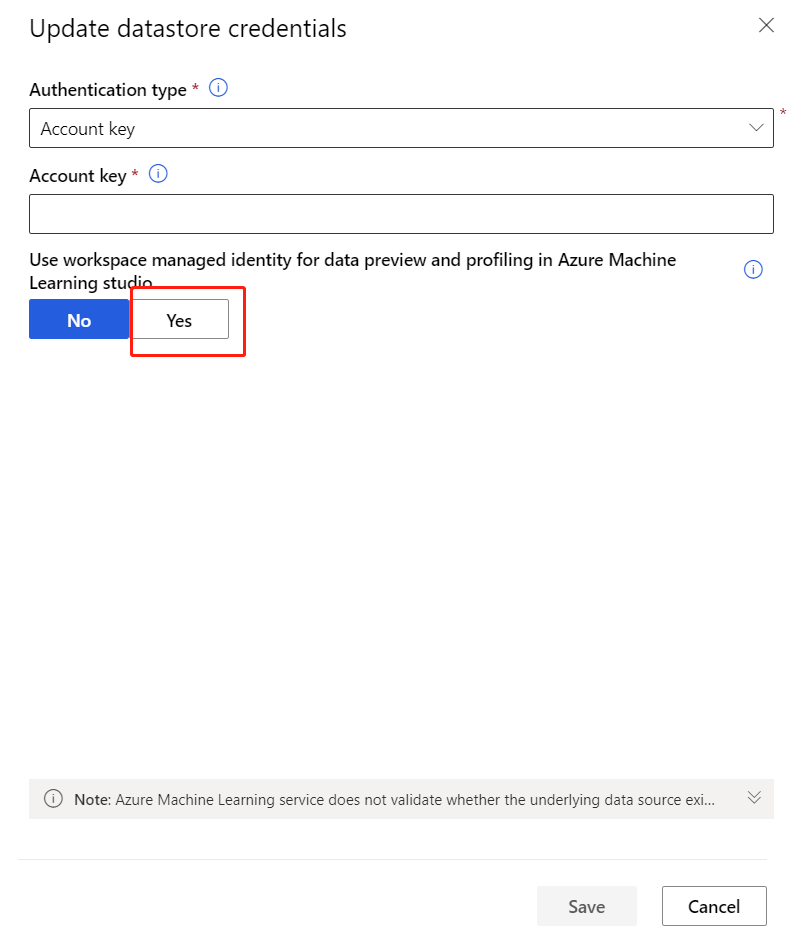Image resolution: width=798 pixels, height=950 pixels.
Task: Choose Yes for workspace managed identity
Action: 180,320
